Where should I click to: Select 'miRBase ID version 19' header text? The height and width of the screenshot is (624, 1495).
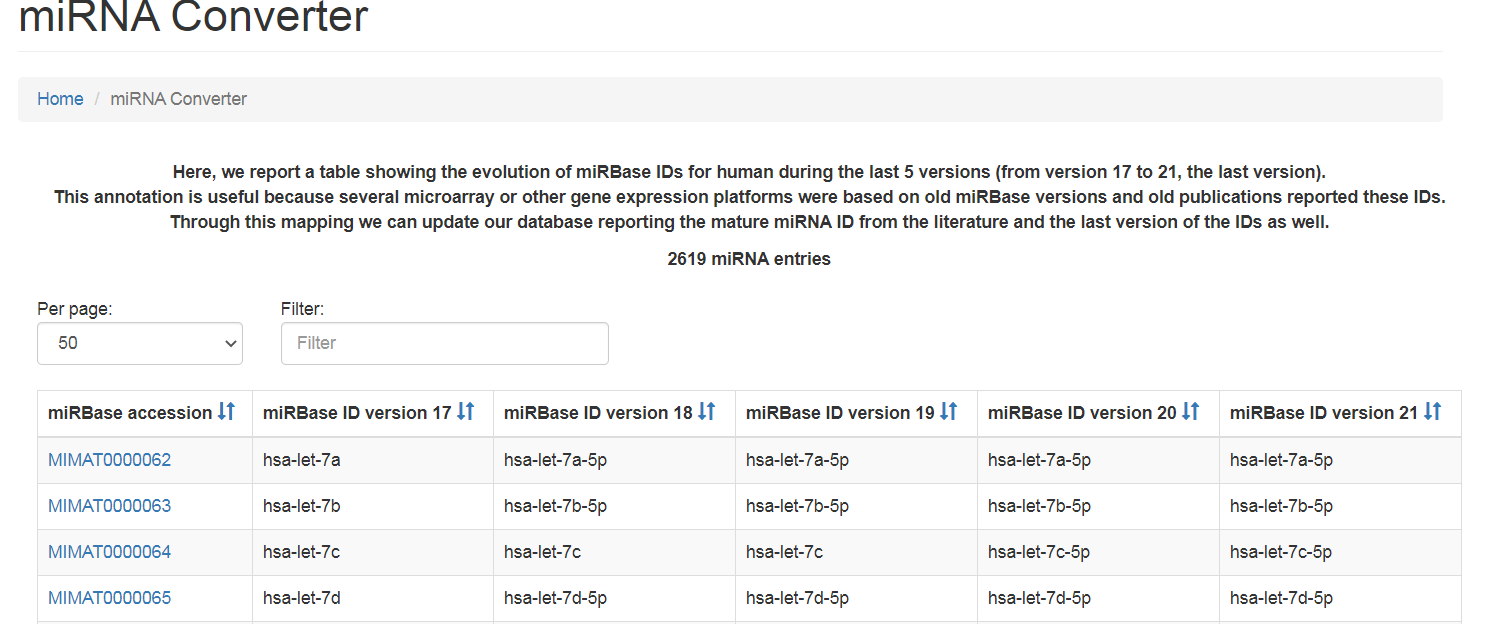[x=840, y=413]
